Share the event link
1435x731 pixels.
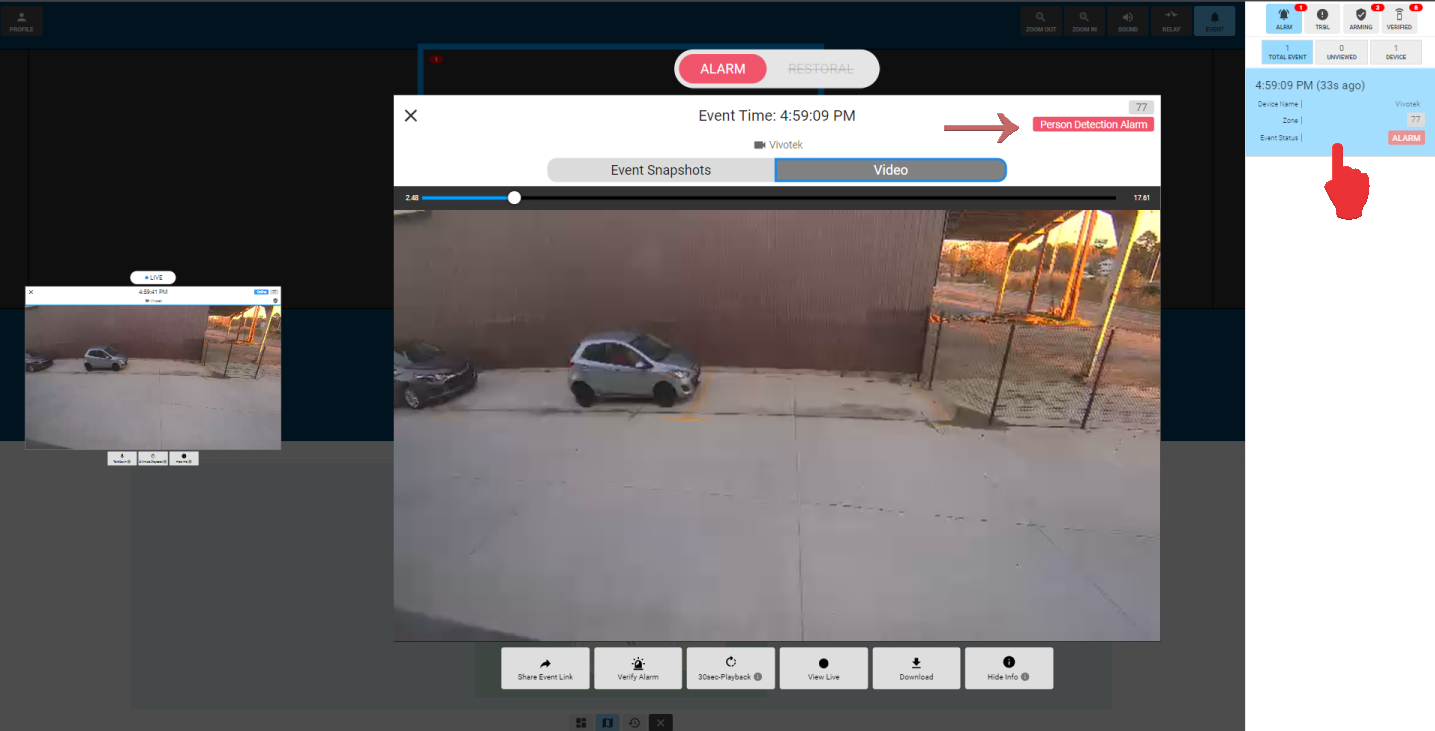click(545, 668)
